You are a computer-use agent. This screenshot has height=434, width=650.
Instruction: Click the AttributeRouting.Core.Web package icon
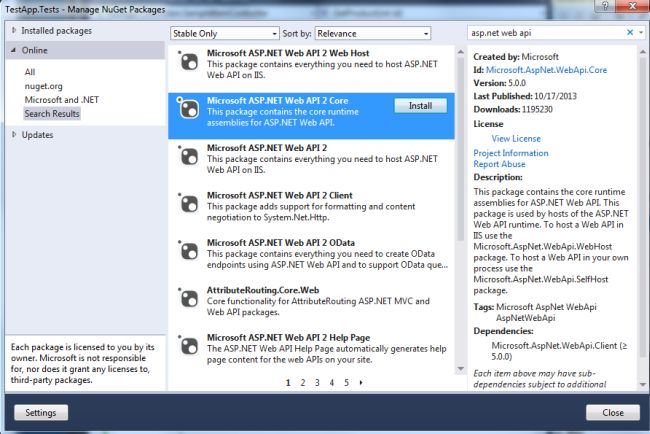coord(189,299)
